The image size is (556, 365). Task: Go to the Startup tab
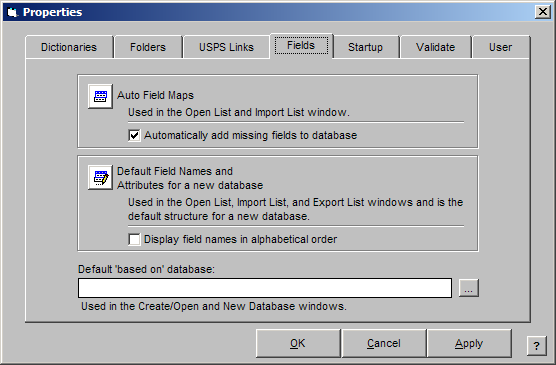pos(365,47)
